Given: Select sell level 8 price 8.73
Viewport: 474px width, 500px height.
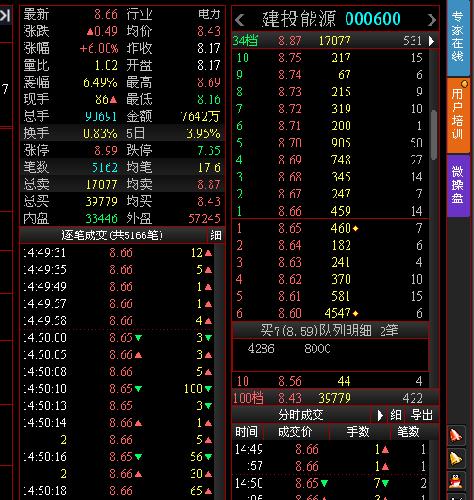Looking at the screenshot, I should [x=290, y=92].
